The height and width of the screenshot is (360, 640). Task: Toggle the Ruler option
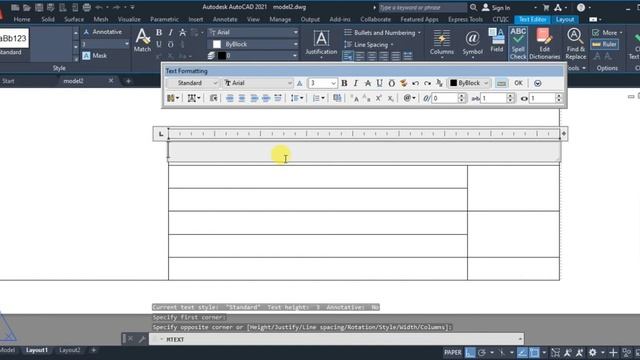tap(604, 44)
